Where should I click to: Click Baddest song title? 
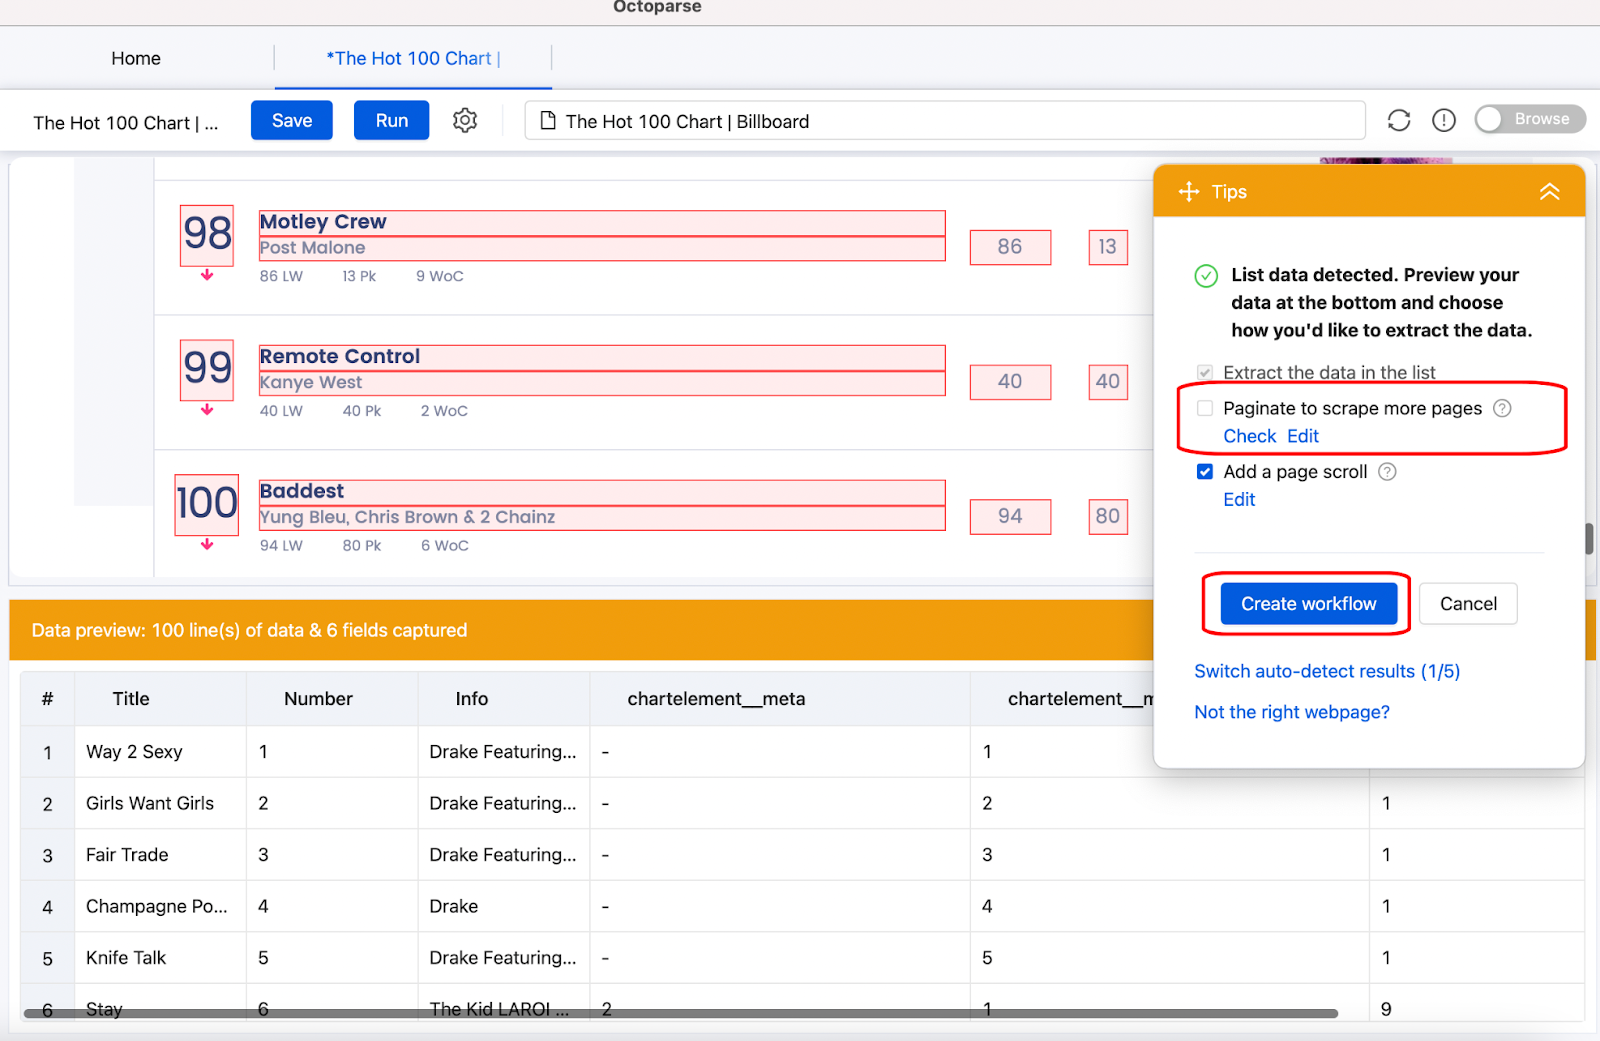[x=302, y=491]
